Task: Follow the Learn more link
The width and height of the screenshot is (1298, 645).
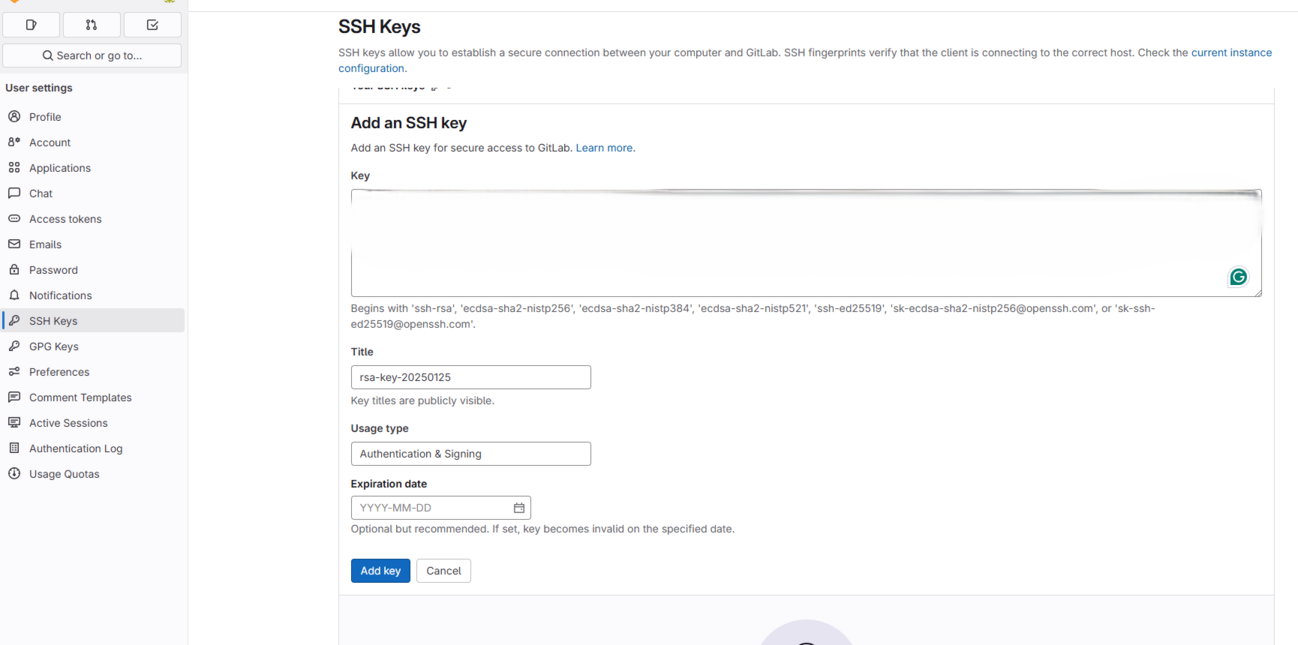Action: click(x=604, y=148)
